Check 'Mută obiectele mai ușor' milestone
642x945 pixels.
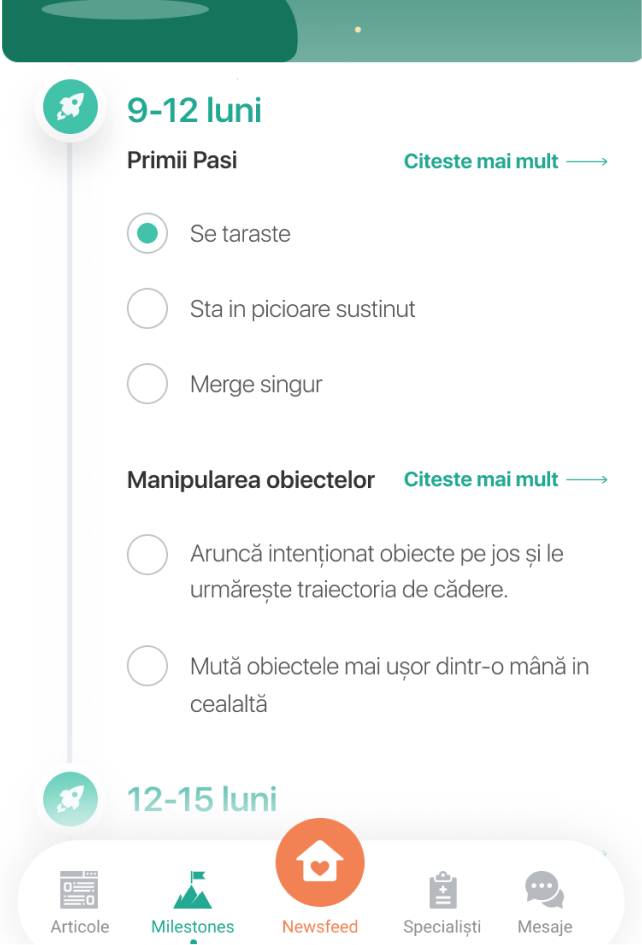click(x=147, y=666)
